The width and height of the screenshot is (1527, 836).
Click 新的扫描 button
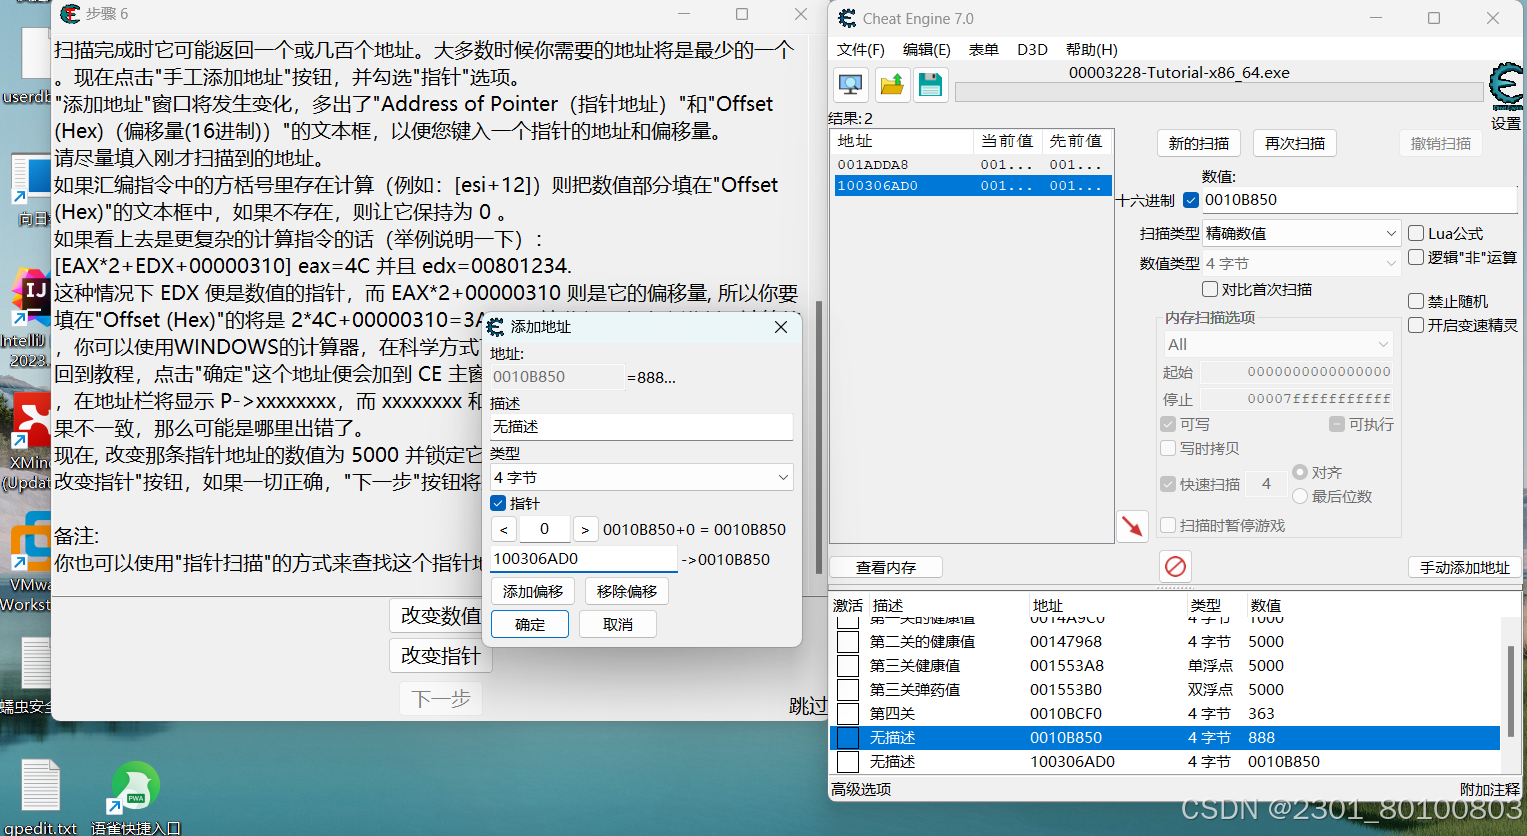pyautogui.click(x=1199, y=143)
